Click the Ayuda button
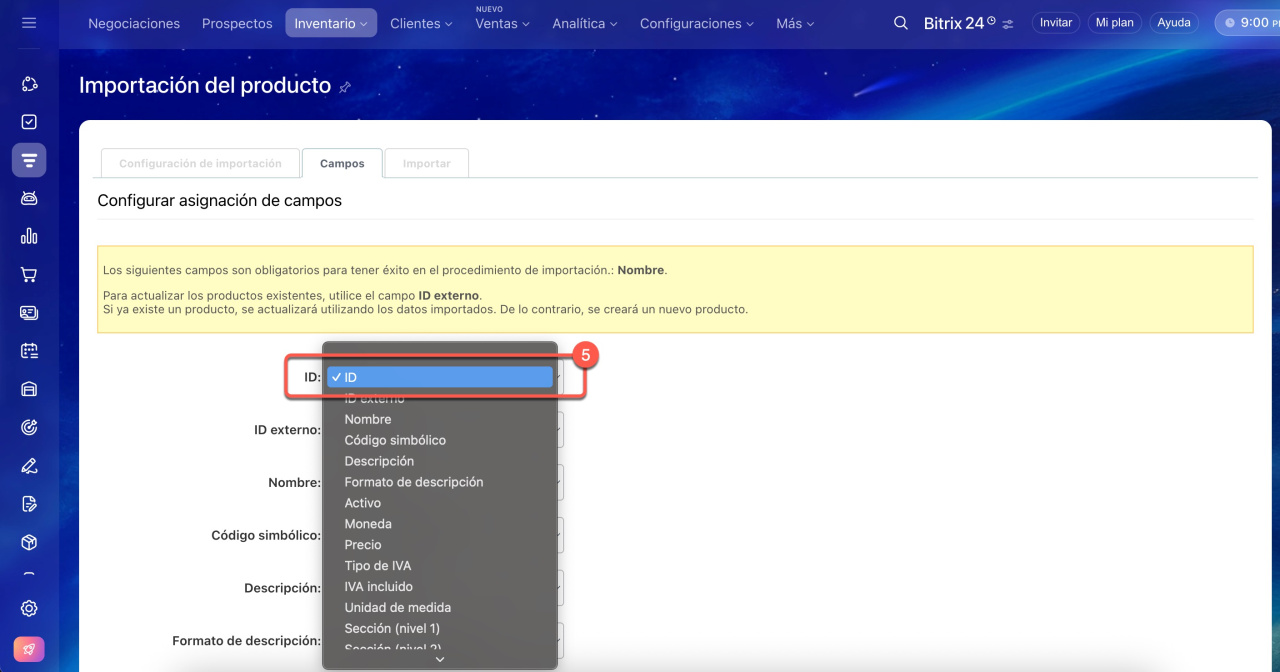Image resolution: width=1280 pixels, height=672 pixels. click(1174, 23)
